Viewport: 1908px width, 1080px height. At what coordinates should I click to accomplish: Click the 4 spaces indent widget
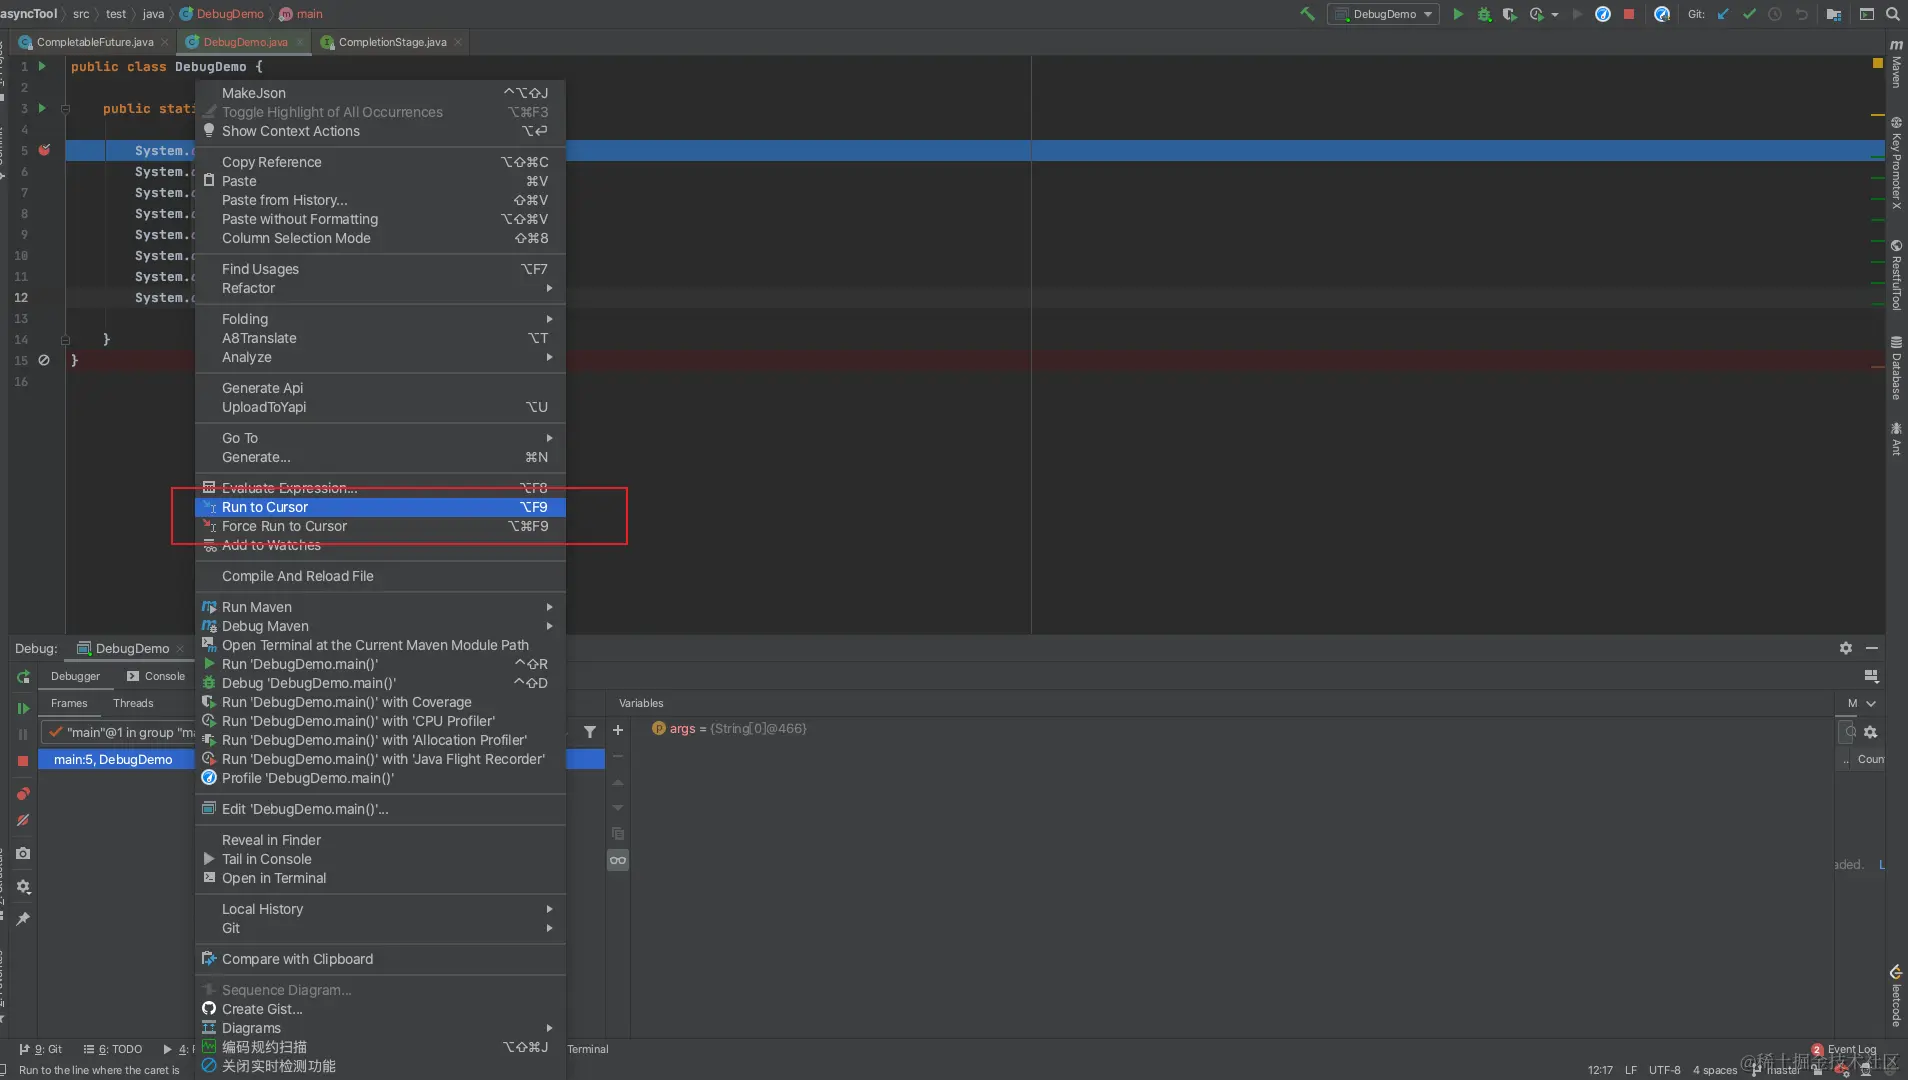click(1715, 1070)
